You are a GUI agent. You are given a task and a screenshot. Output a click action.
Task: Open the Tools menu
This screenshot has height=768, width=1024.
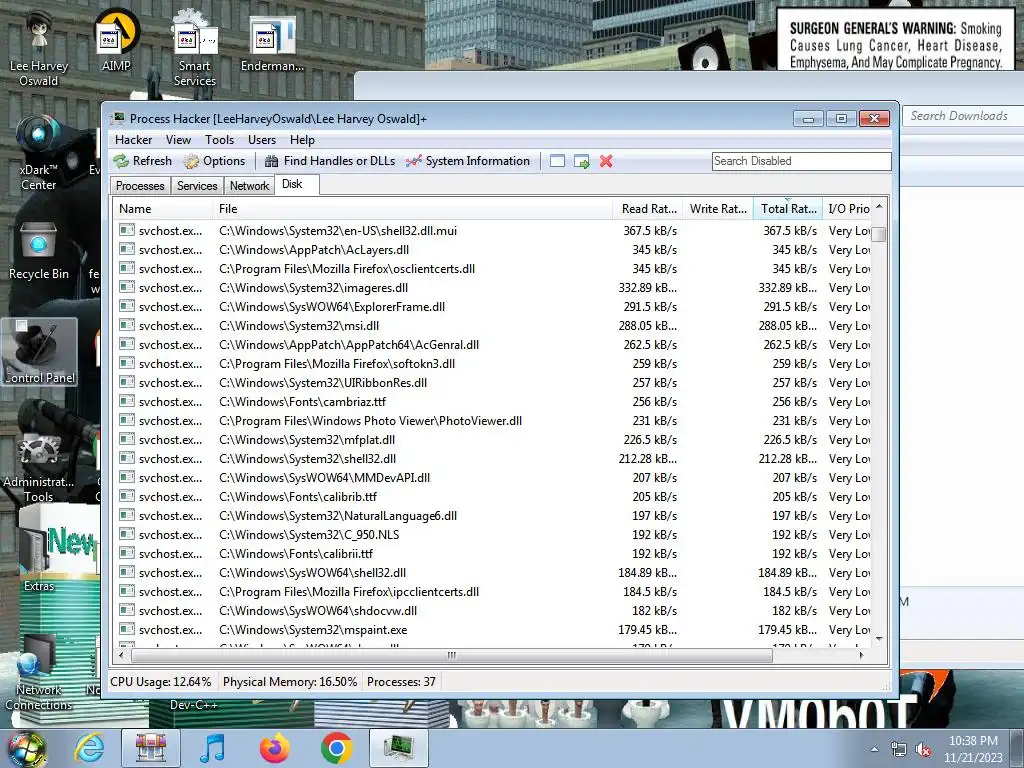pyautogui.click(x=219, y=140)
